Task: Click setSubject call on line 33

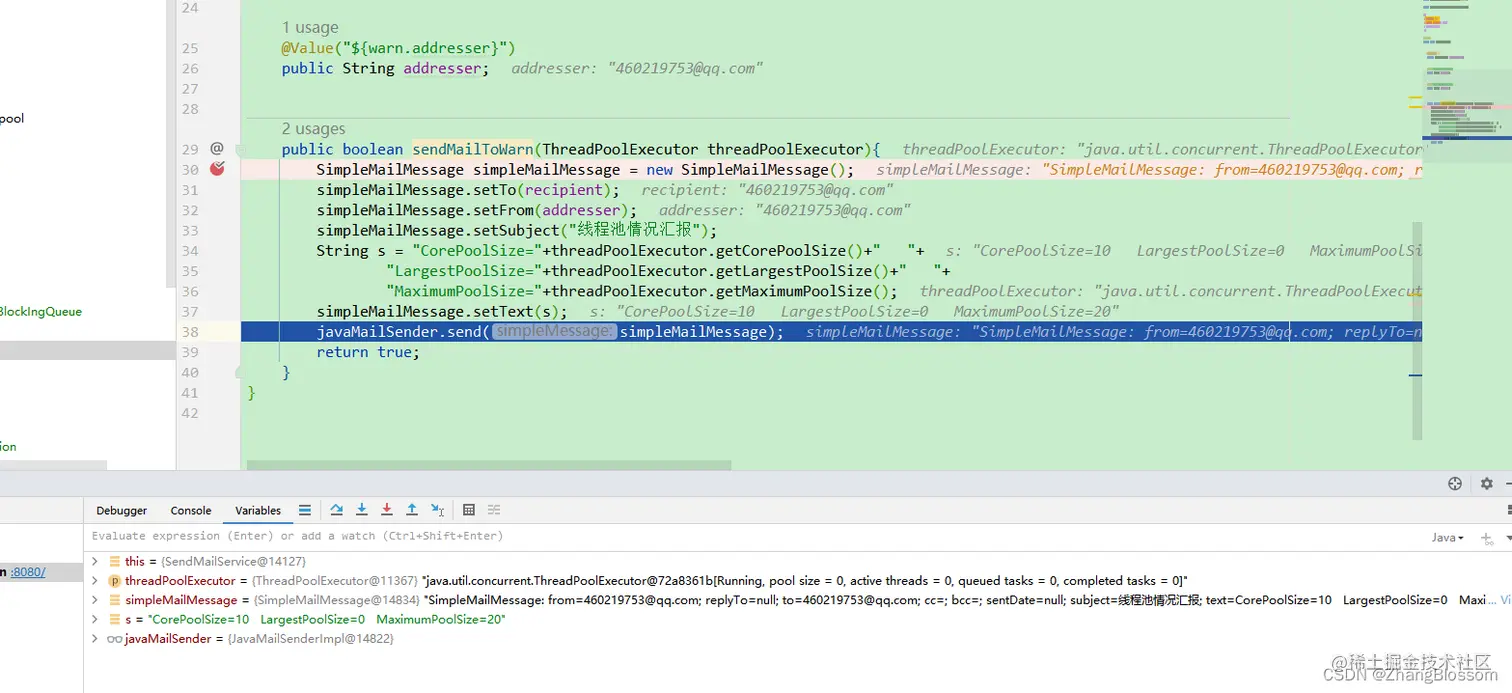Action: (516, 230)
